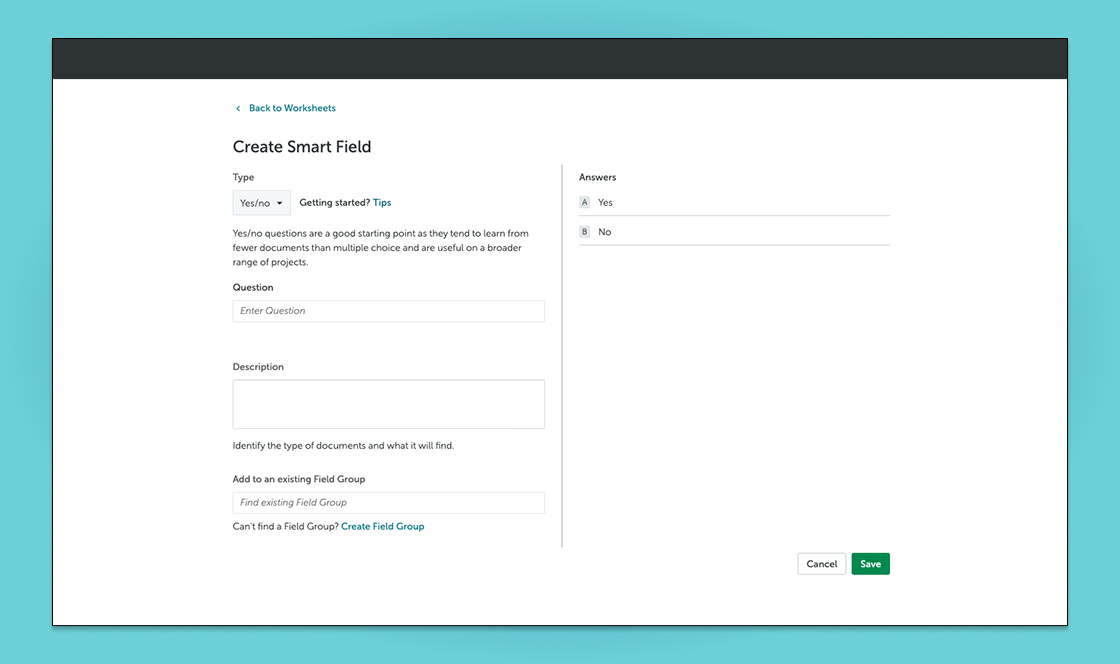Go Back to Worksheets

(x=292, y=107)
